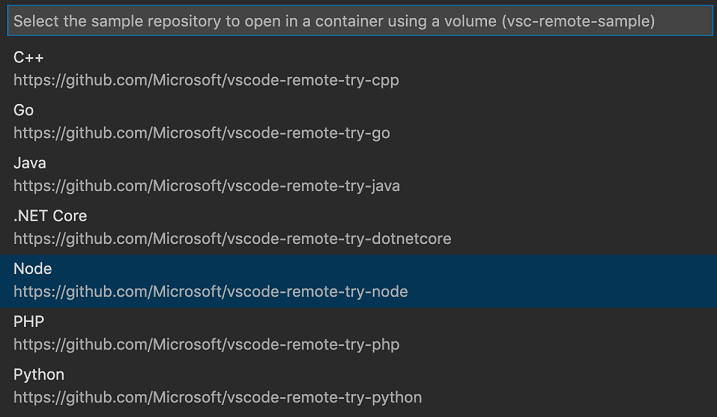717x417 pixels.
Task: Click the vscode-remote-try-cpp URL
Action: tap(206, 80)
